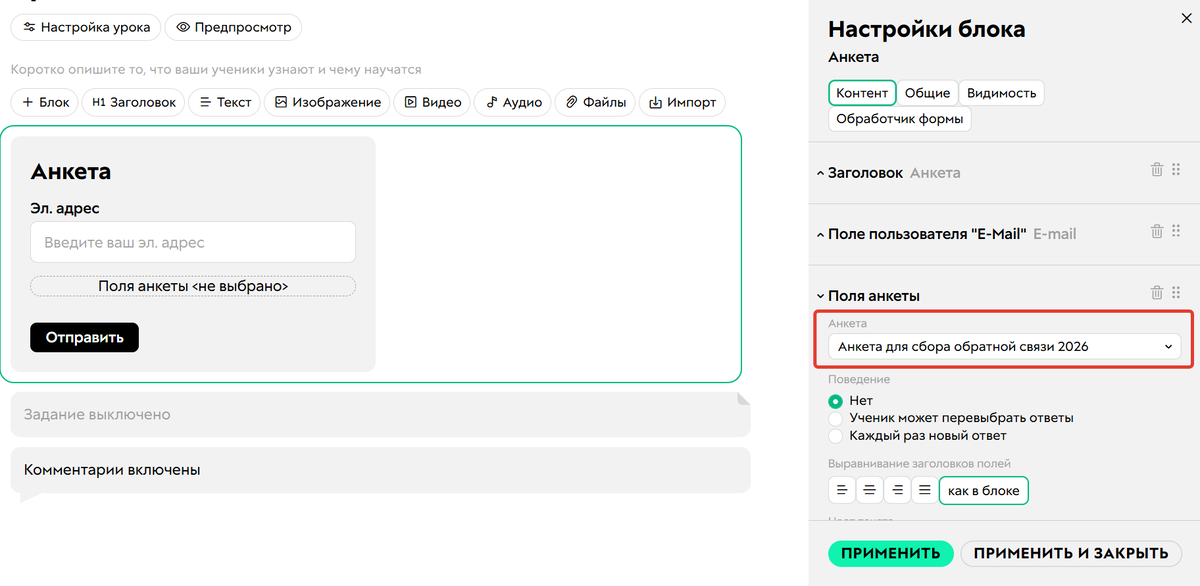Align field headings to the left
Viewport: 1200px width, 586px height.
click(x=842, y=490)
